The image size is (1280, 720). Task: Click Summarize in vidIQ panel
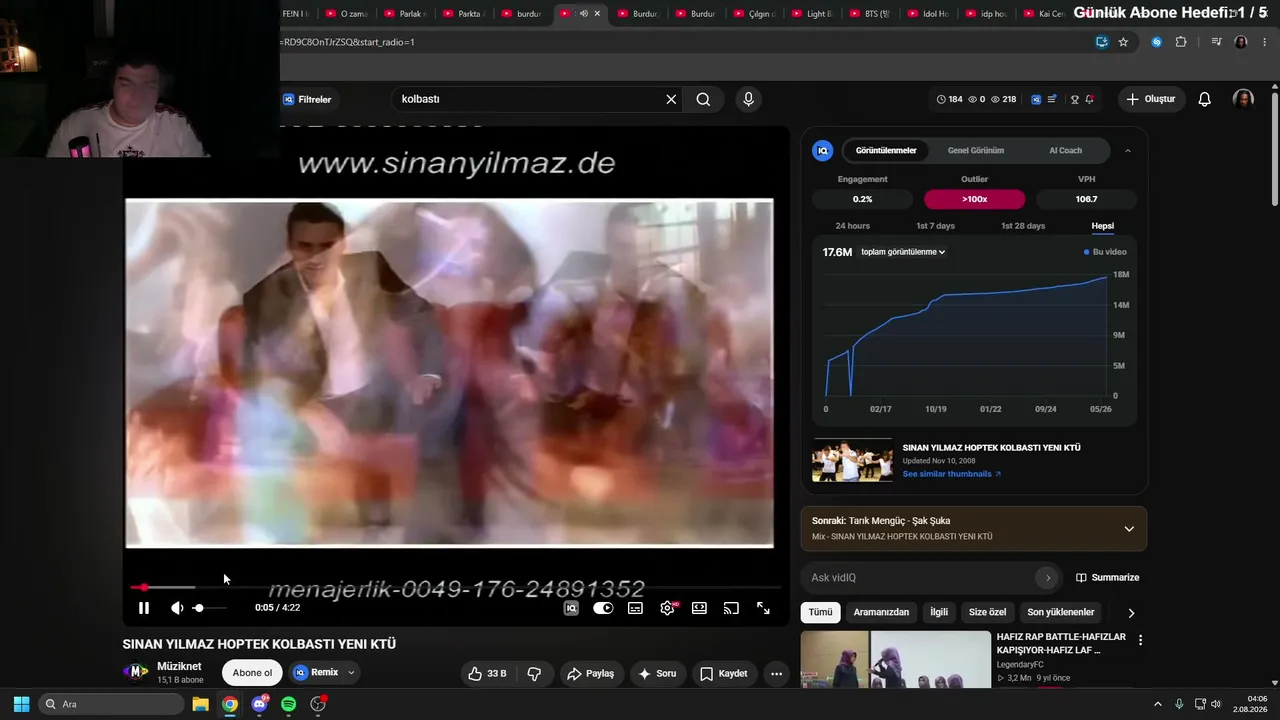1107,578
